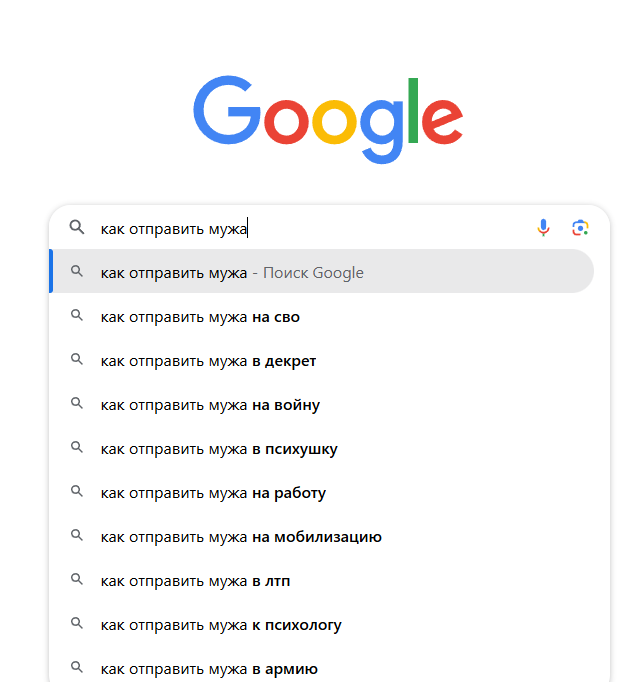Click the Google logo

click(x=328, y=118)
